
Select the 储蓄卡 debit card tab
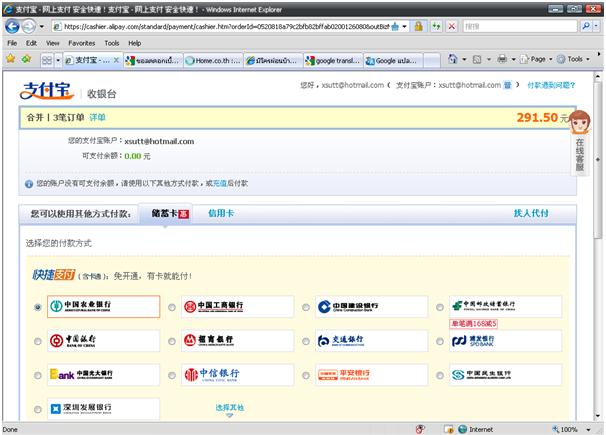[x=166, y=213]
